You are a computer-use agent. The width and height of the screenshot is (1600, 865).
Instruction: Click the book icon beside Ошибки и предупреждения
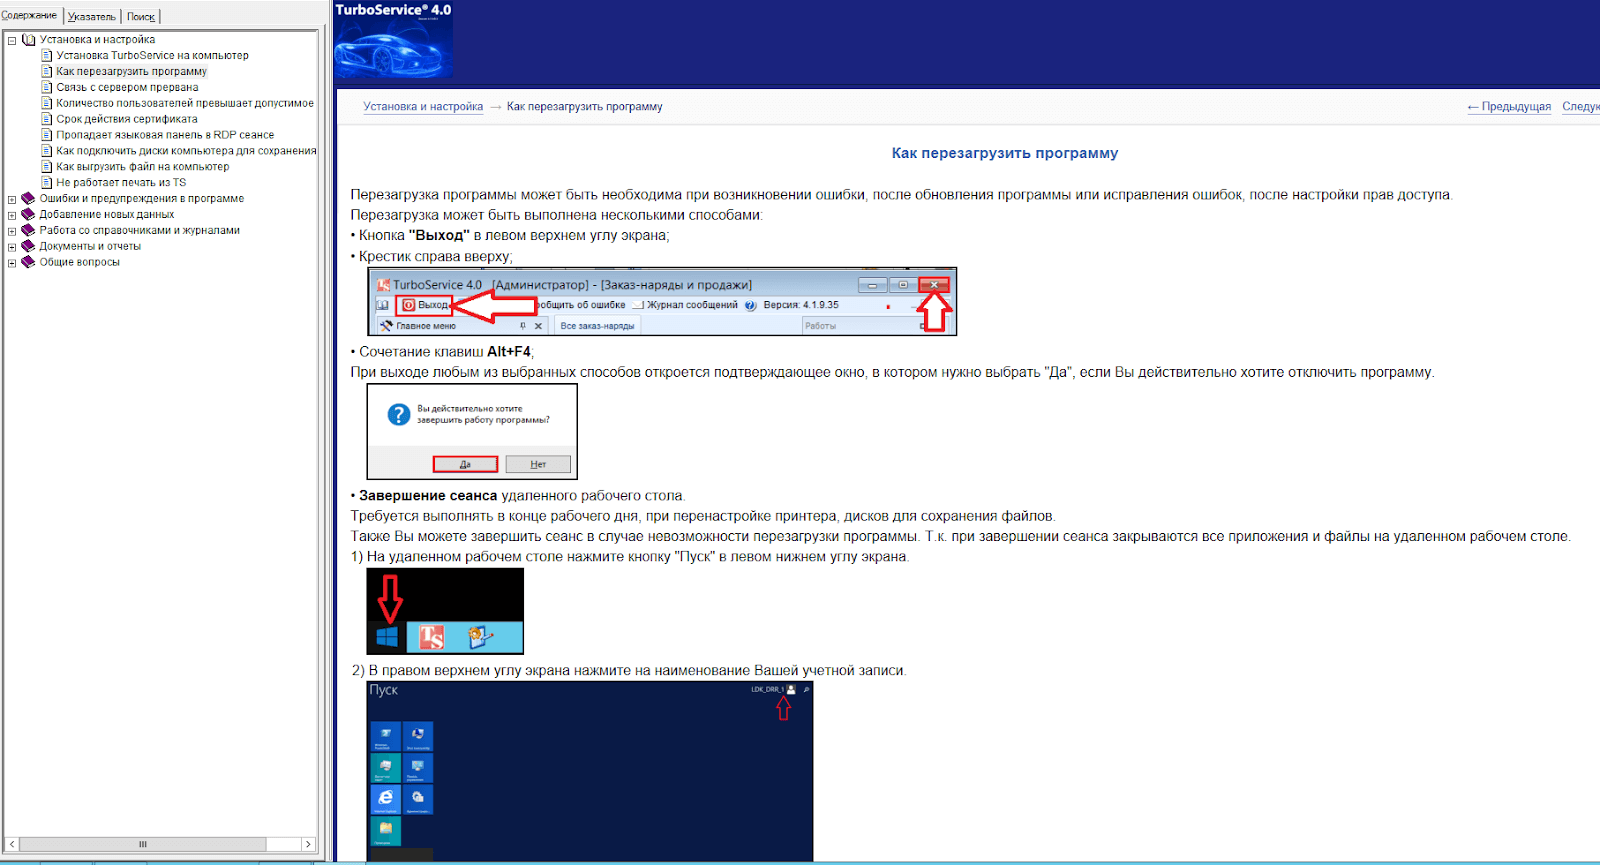coord(28,198)
